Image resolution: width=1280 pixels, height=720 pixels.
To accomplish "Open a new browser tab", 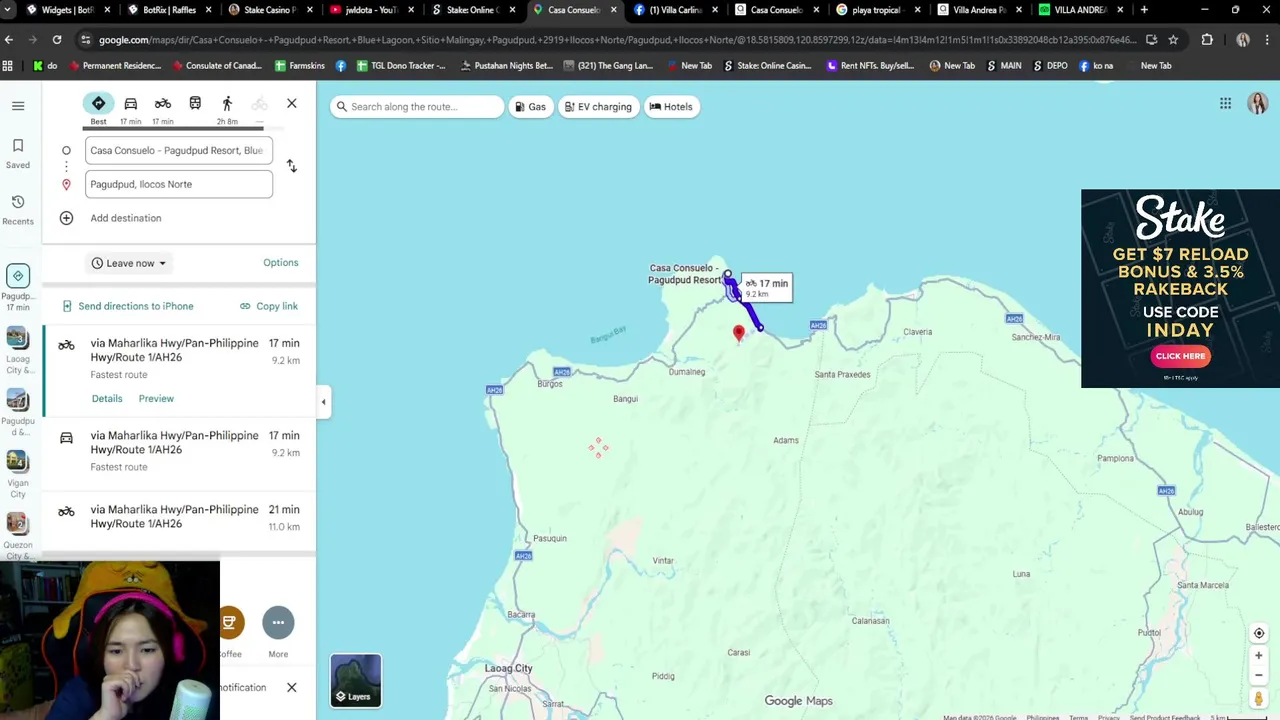I will coord(1144,10).
